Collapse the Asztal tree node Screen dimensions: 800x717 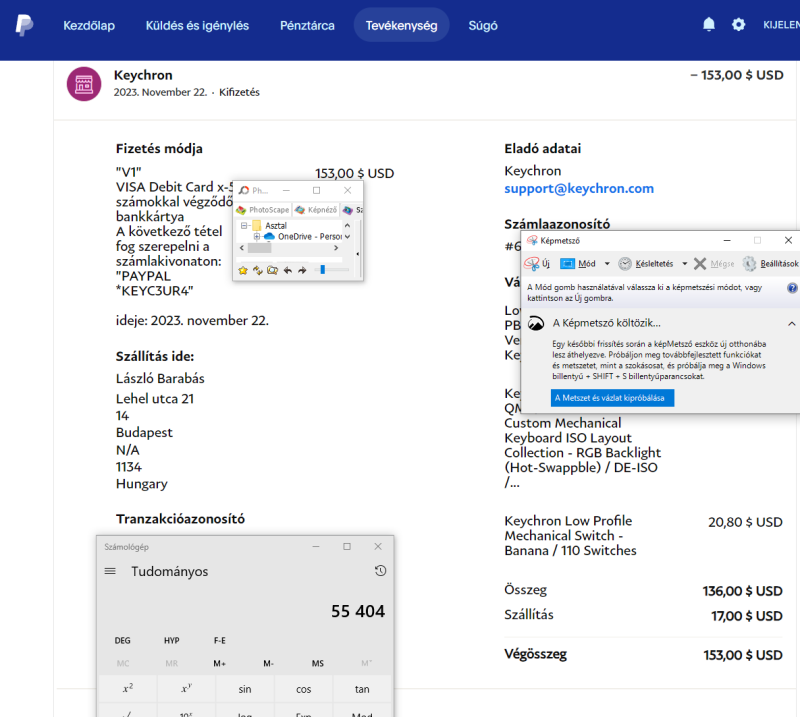tap(244, 225)
